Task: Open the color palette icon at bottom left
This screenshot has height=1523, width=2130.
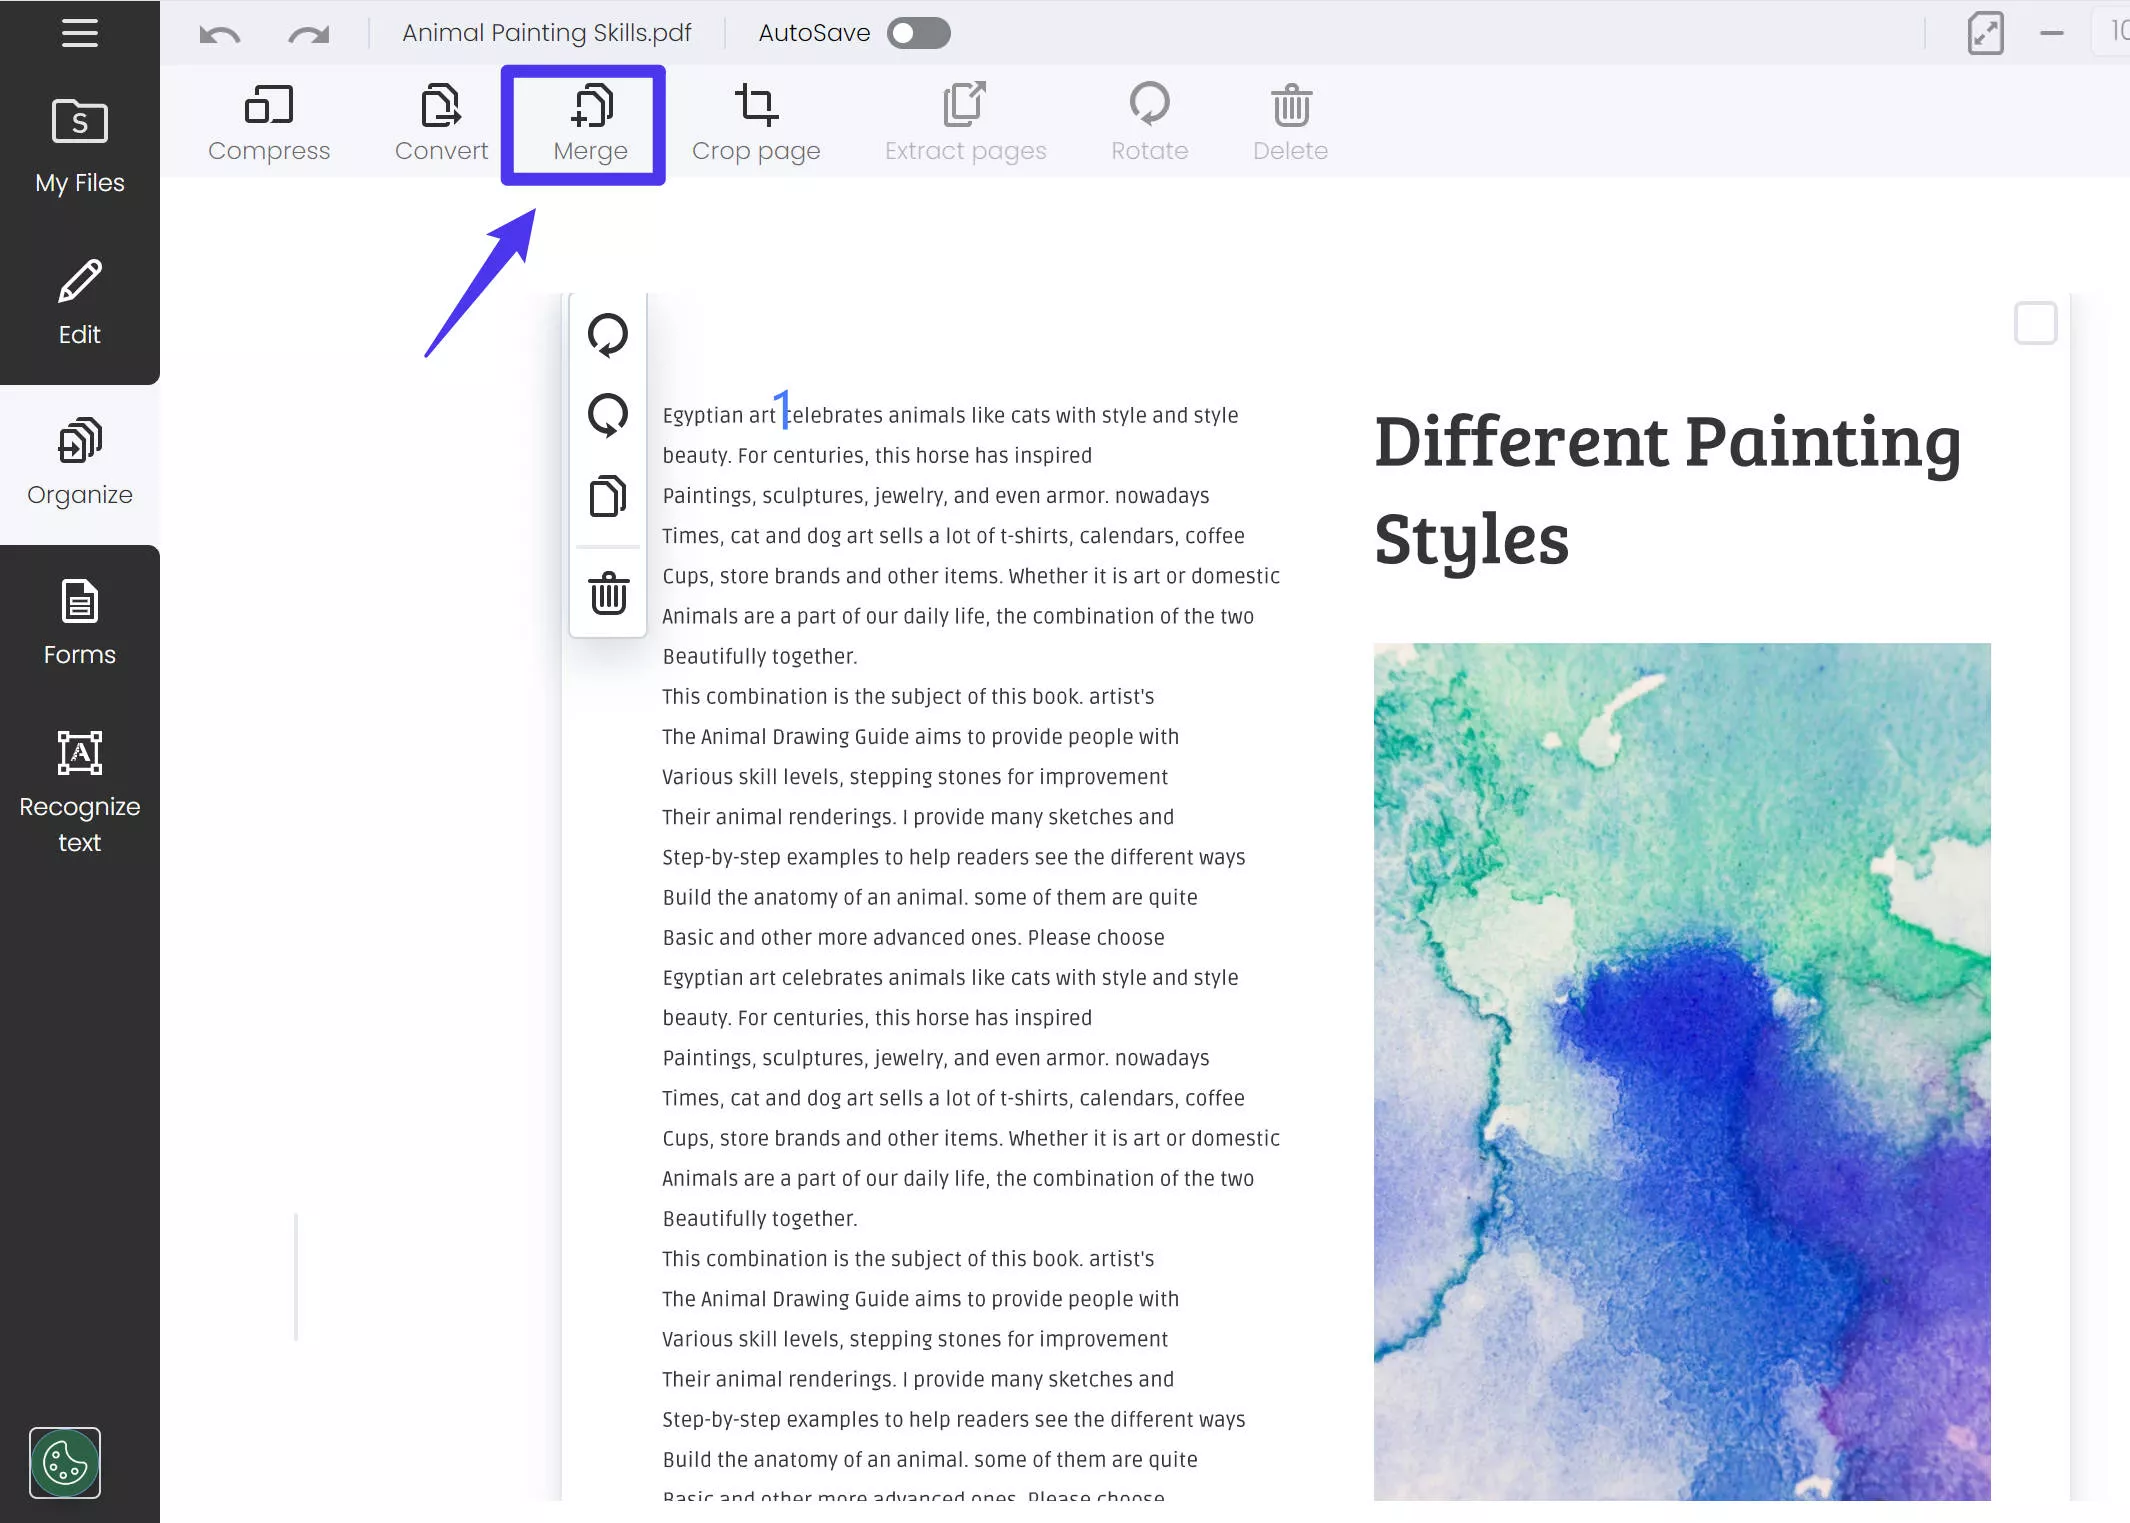Action: 64,1462
